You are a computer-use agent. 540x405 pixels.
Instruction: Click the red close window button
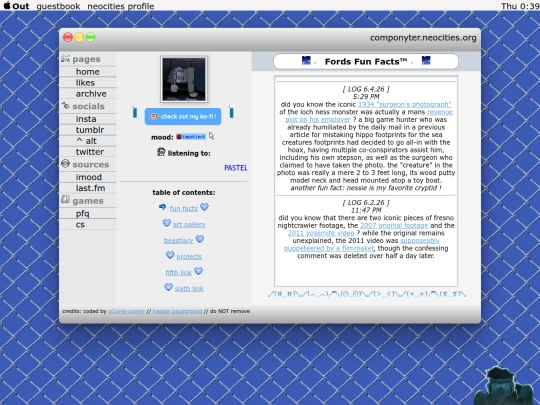coord(68,37)
